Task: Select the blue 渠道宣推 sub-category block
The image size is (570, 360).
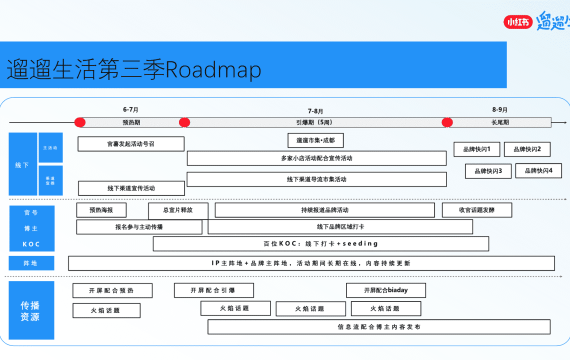Action: [x=51, y=180]
